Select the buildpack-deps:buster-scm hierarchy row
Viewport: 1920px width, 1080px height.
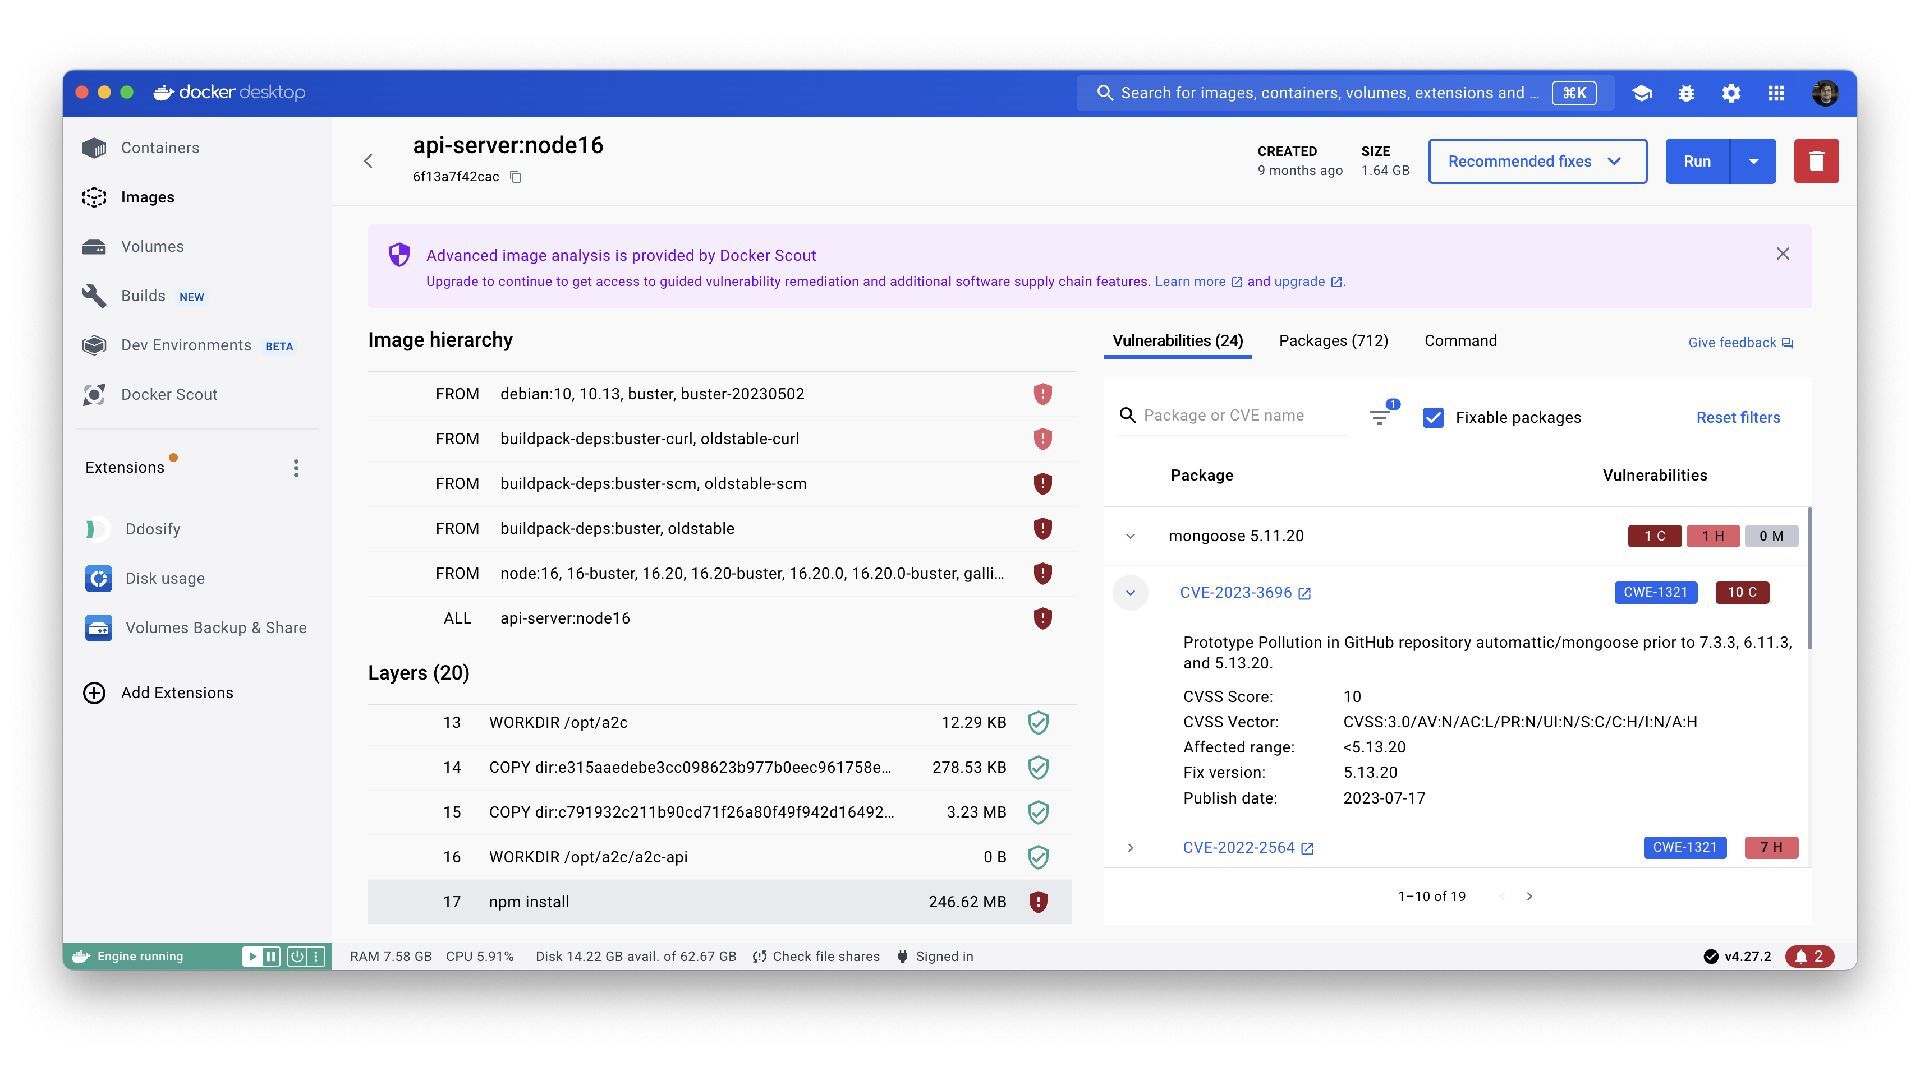coord(720,484)
